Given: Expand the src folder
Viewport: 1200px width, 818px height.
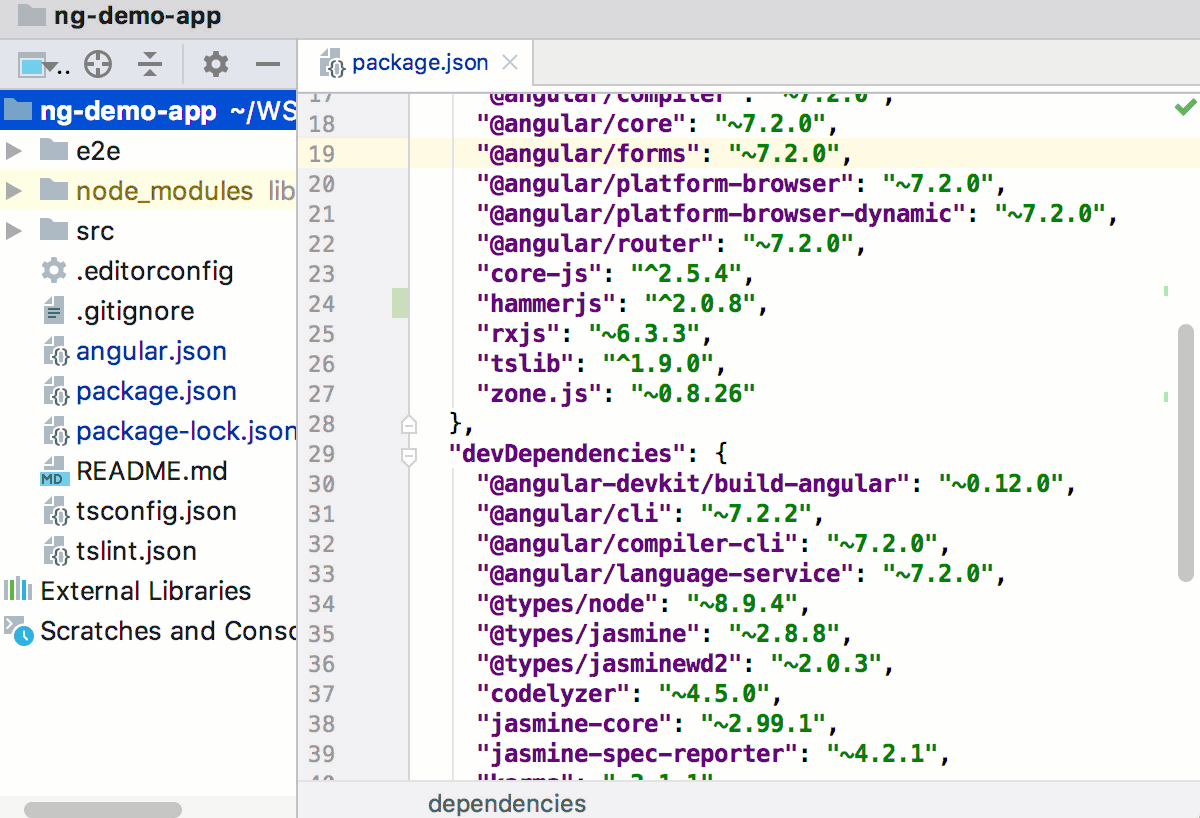Looking at the screenshot, I should click(14, 231).
